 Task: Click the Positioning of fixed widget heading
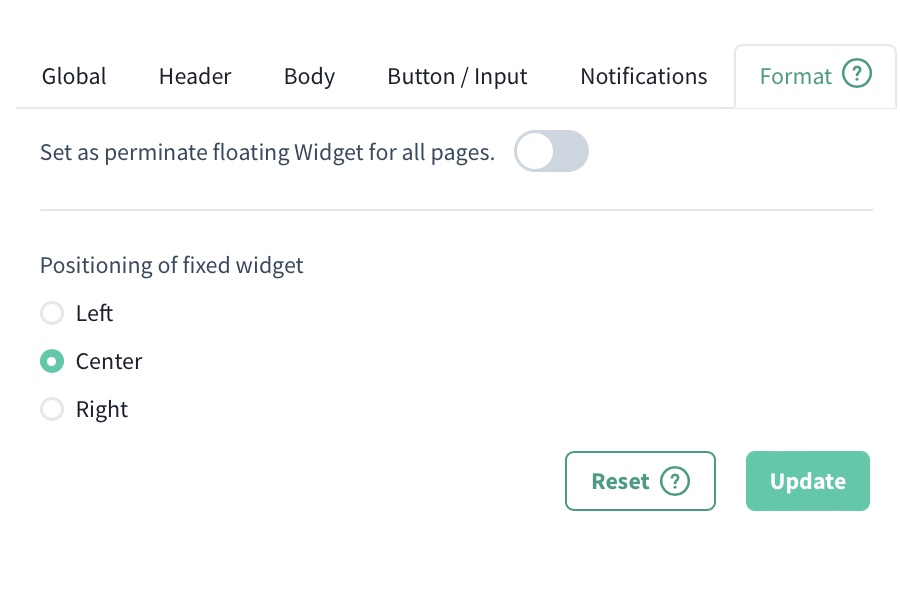(x=171, y=265)
